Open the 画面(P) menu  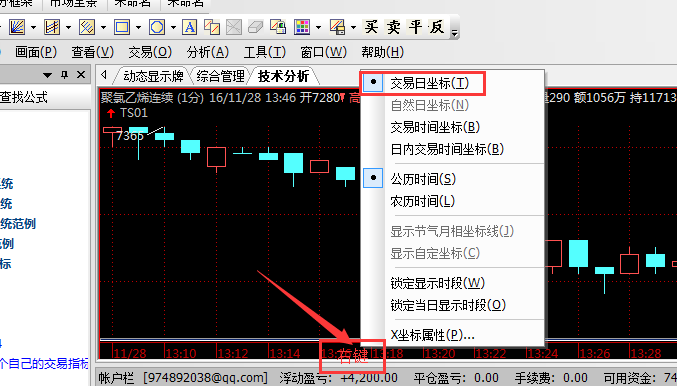coord(36,52)
